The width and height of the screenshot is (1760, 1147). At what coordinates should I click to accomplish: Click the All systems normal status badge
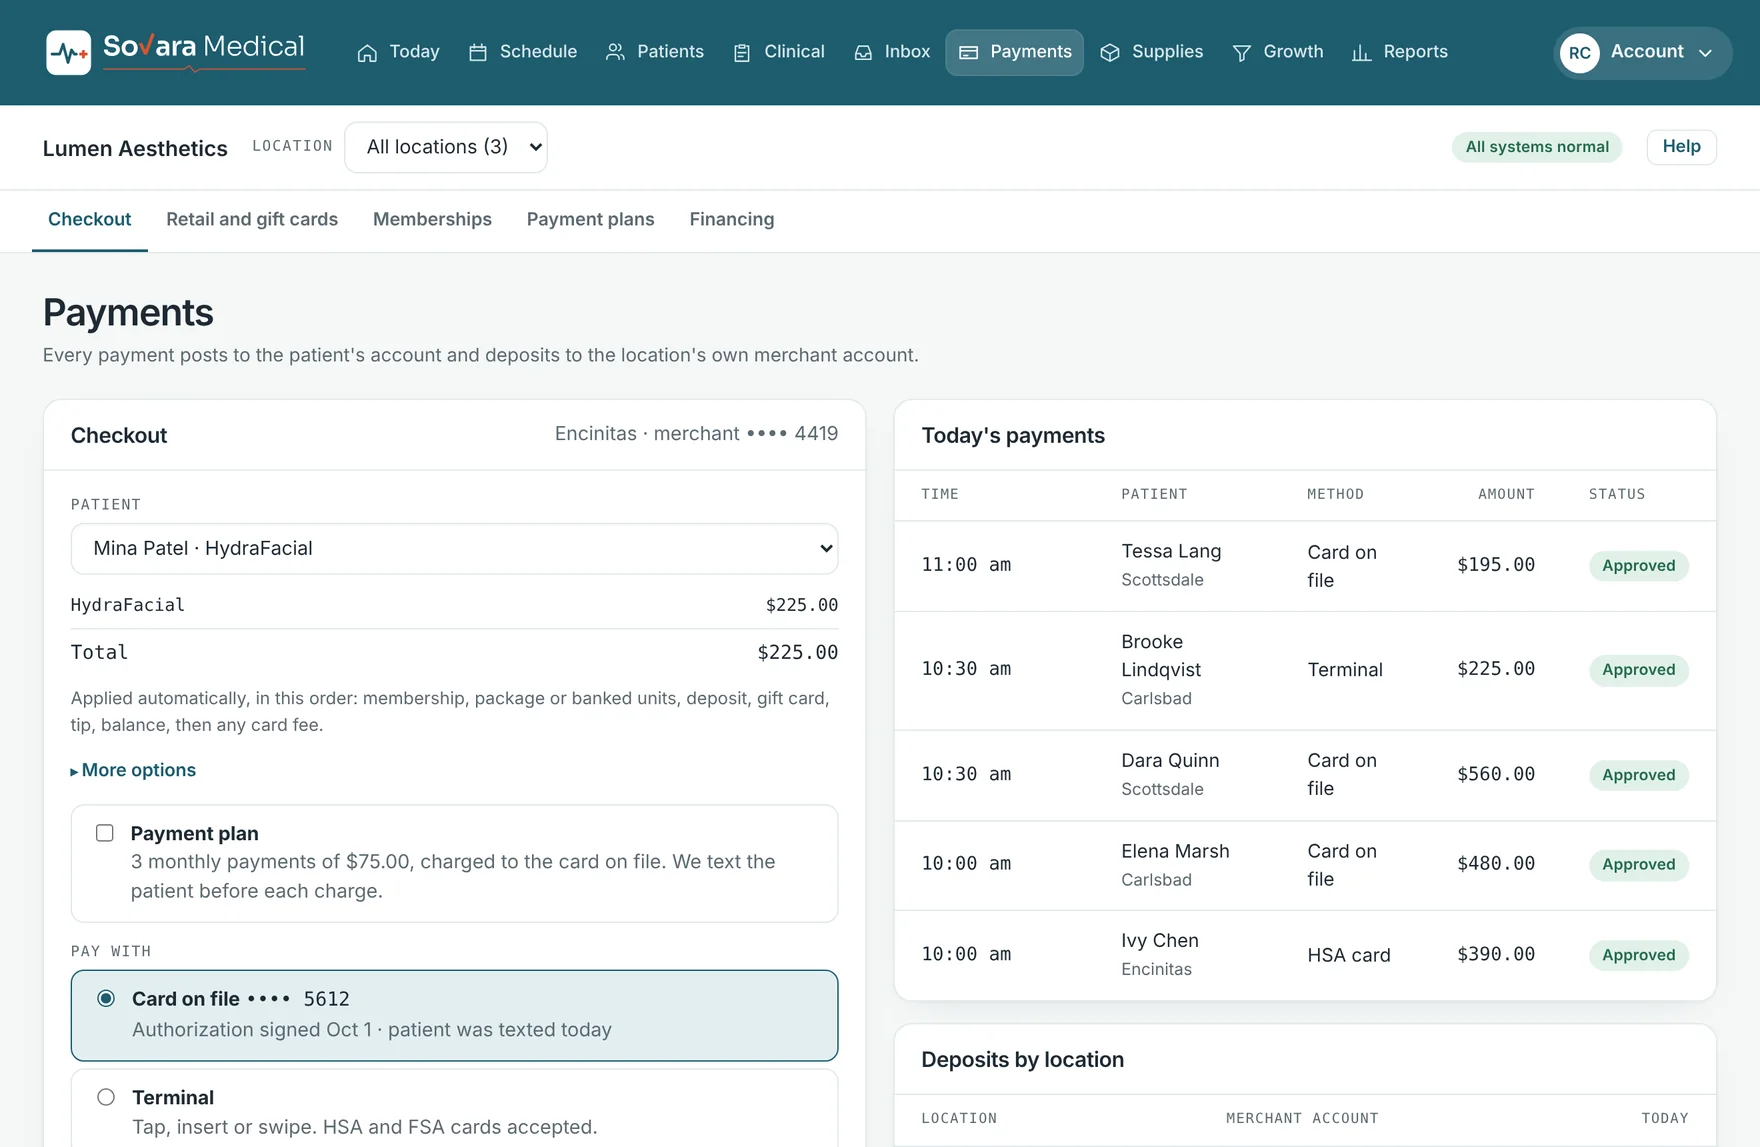click(1537, 147)
